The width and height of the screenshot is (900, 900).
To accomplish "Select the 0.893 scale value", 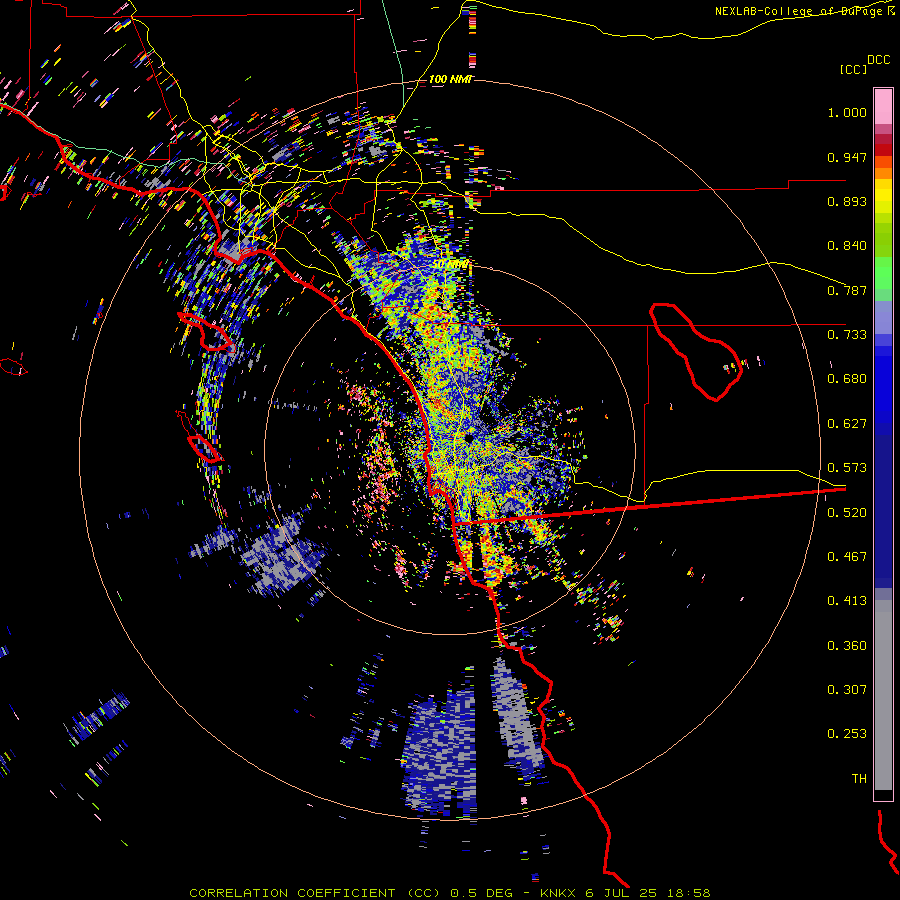I will tap(847, 201).
